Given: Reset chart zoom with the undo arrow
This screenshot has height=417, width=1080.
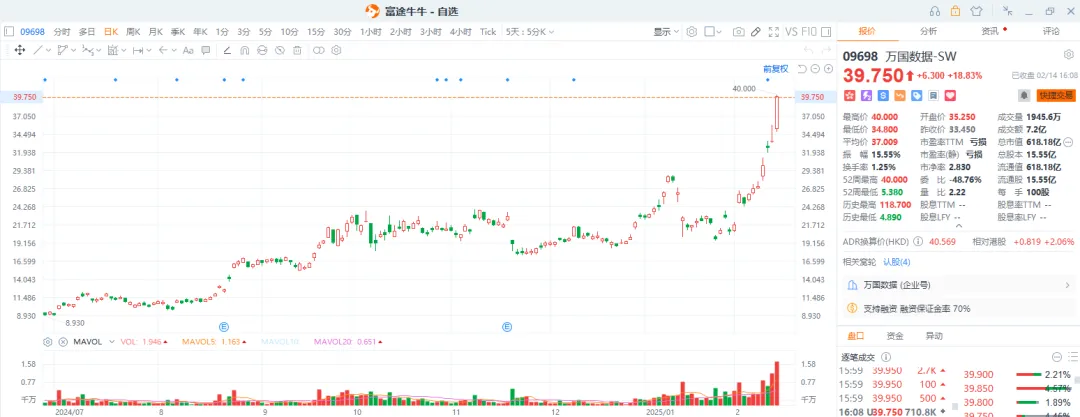Looking at the screenshot, I should 802,69.
